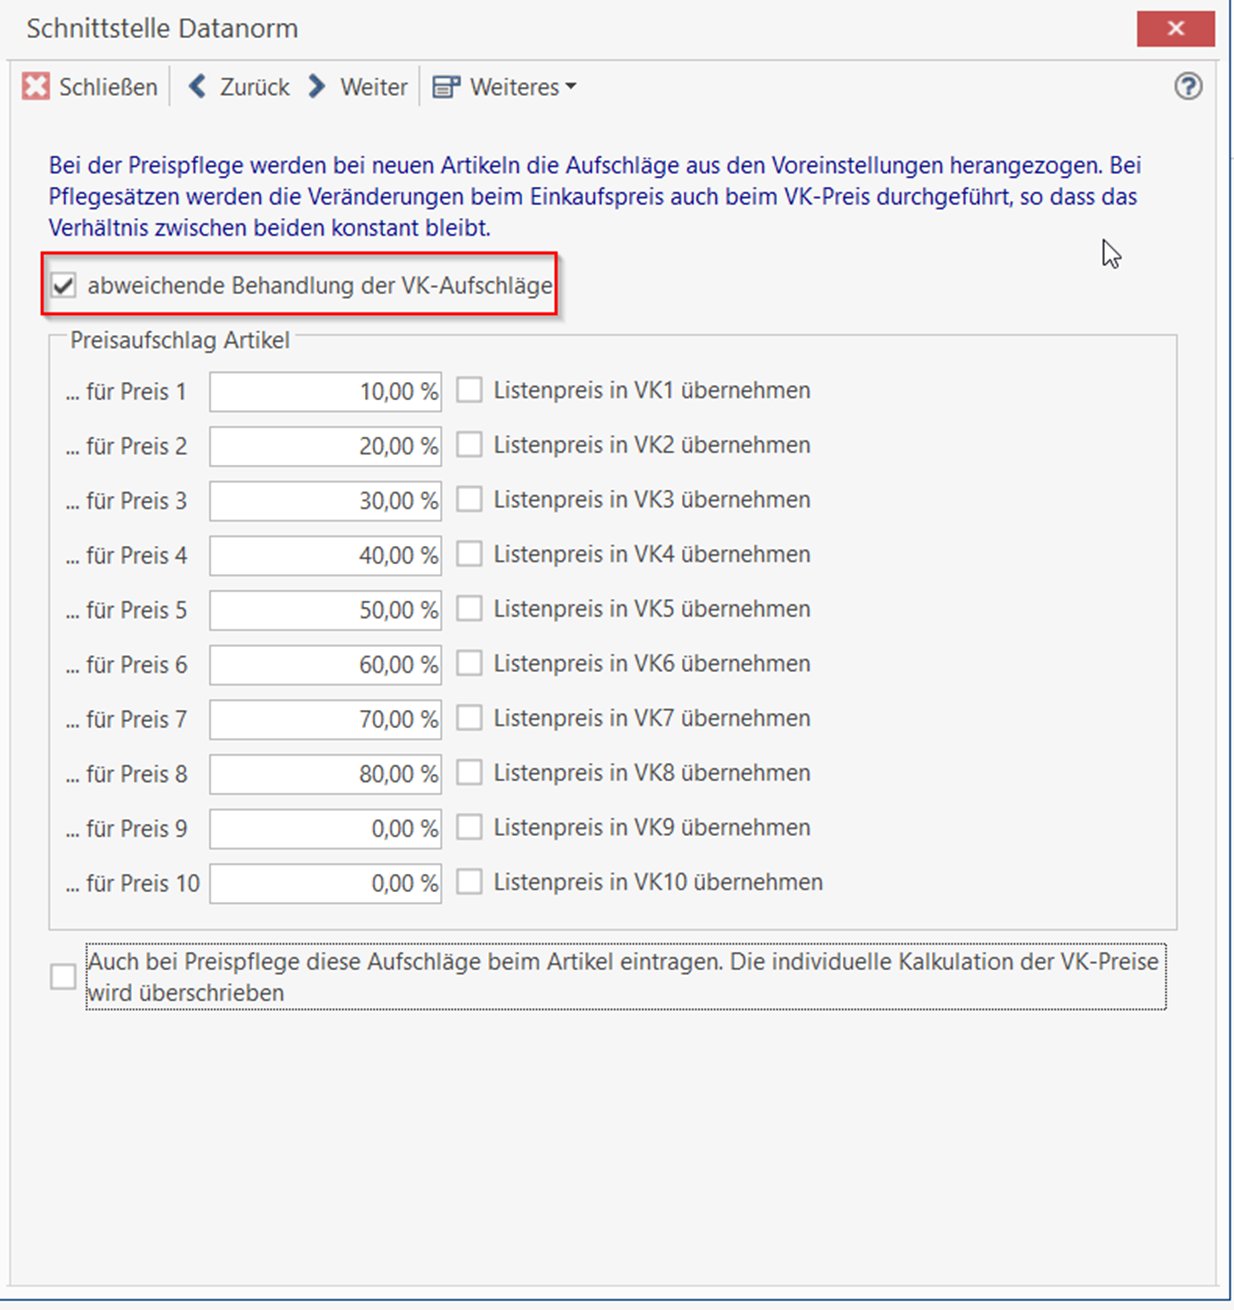Select the Preis 4 percentage field
Screen dimensions: 1234x1310
(325, 556)
